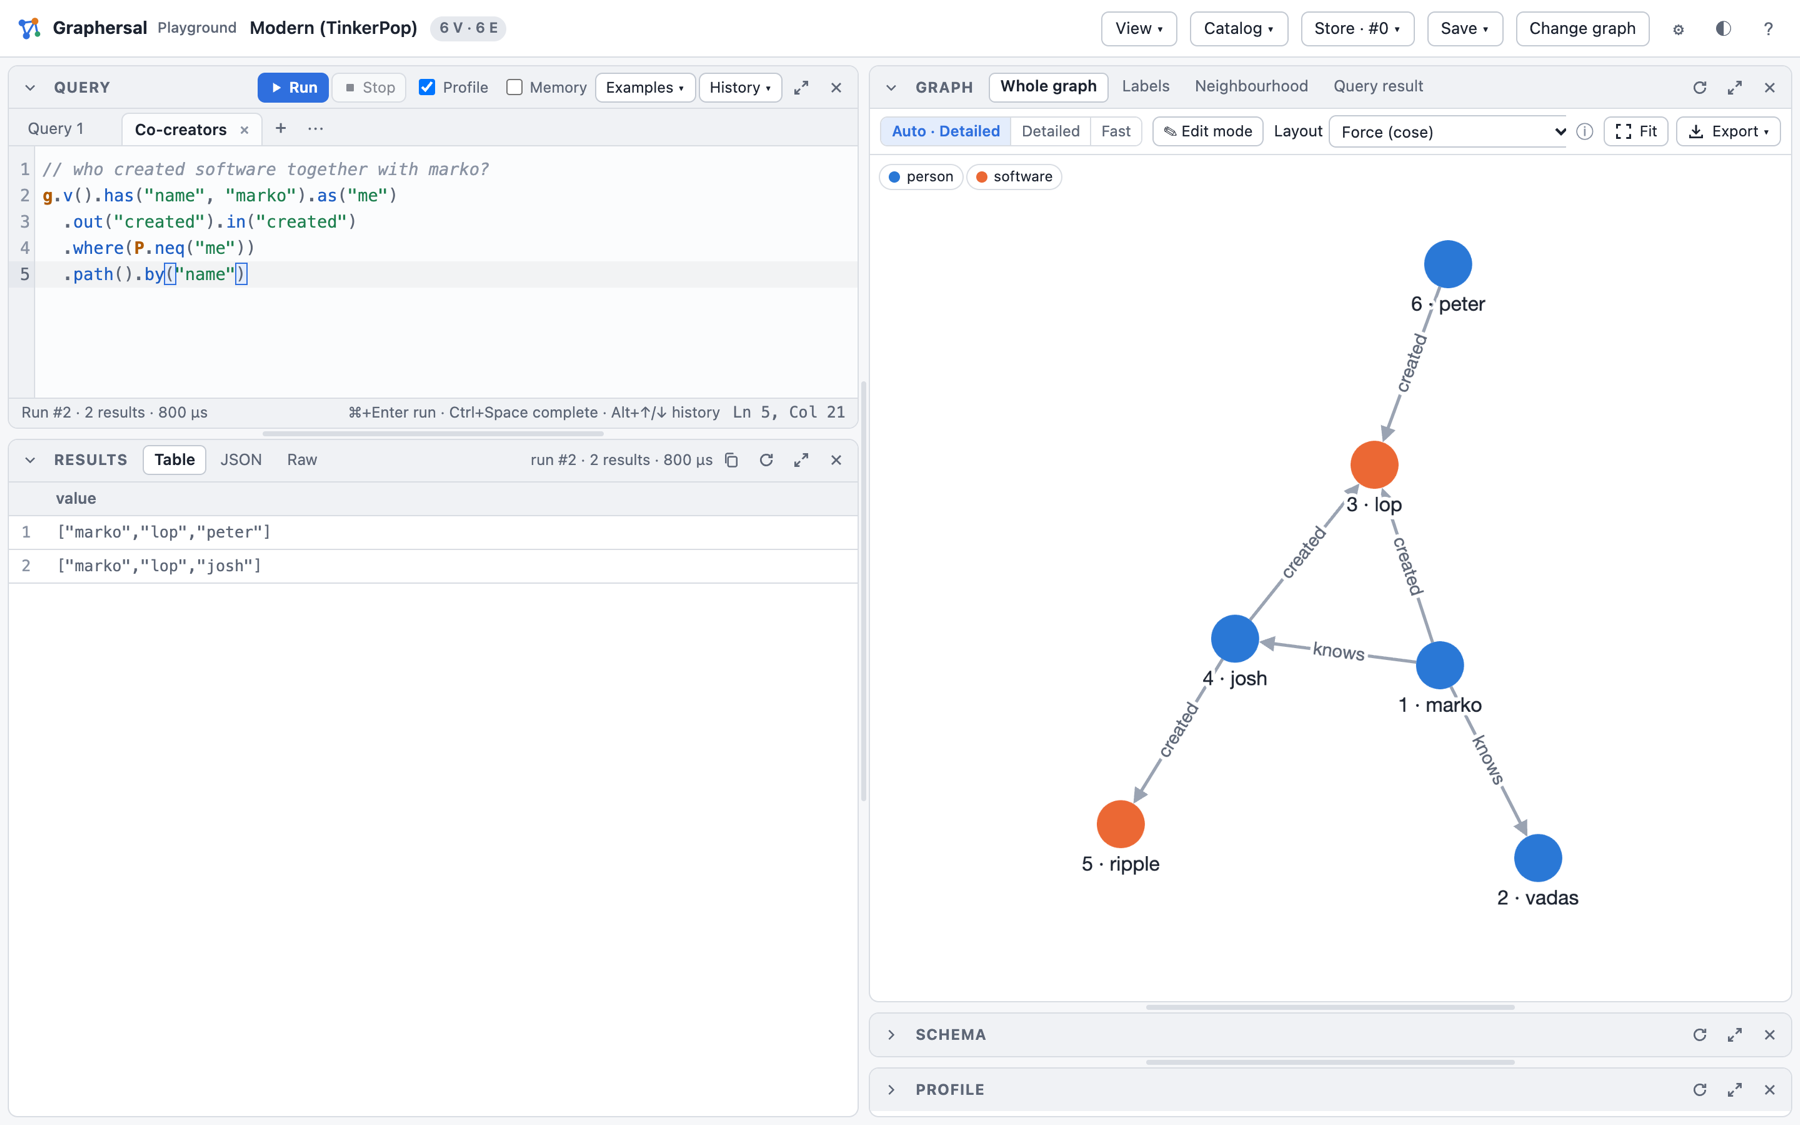Close the Co-creators query tab

(244, 130)
